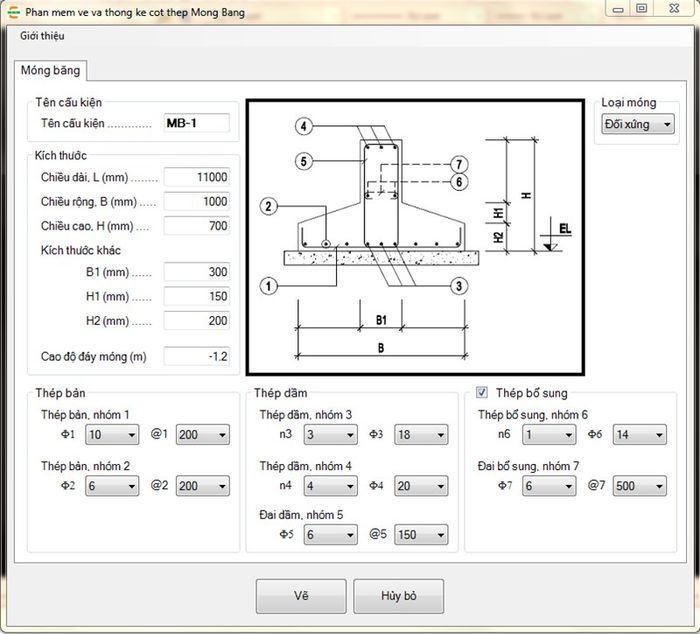Viewport: 700px width, 634px height.
Task: Select the Móng băng tab
Action: 50,71
